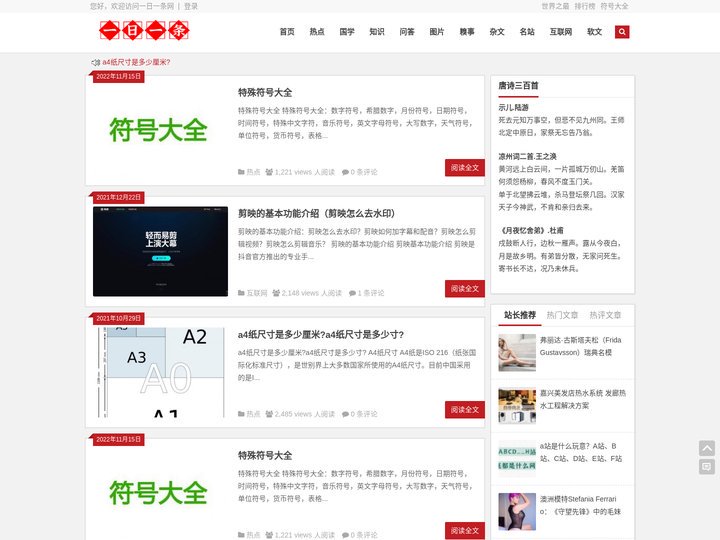Click the hair salon hot water thumbnail

click(517, 405)
